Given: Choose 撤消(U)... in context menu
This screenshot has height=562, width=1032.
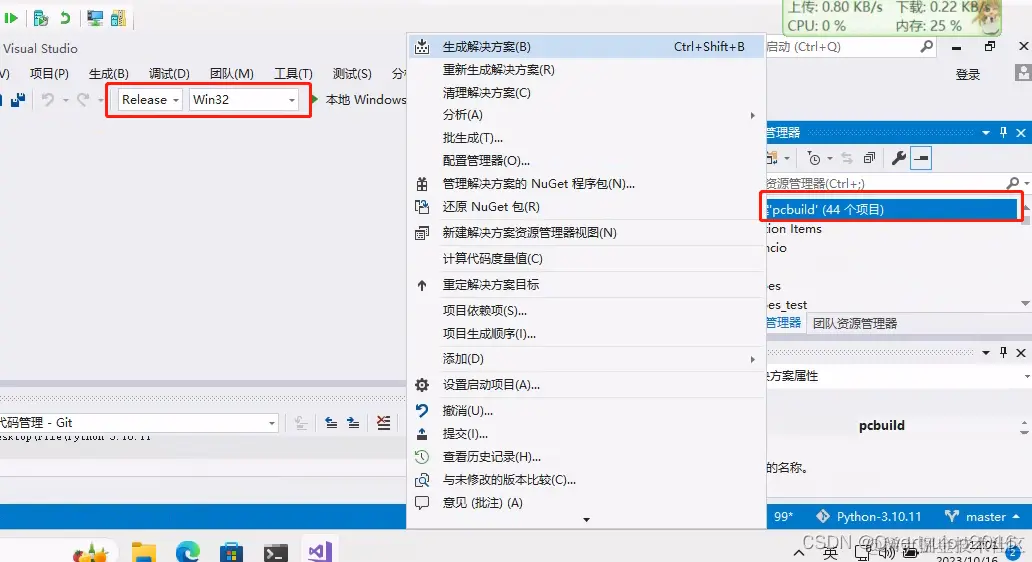Looking at the screenshot, I should tap(586, 411).
